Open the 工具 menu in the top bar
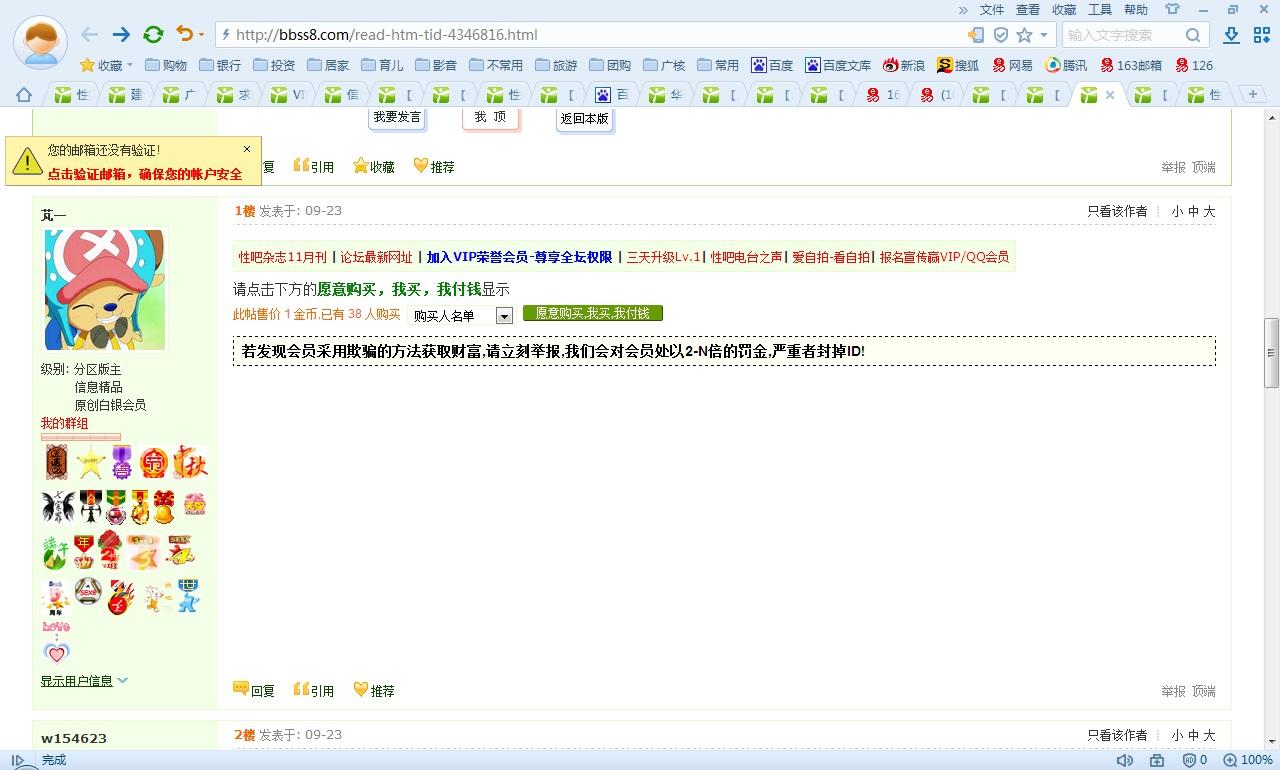The image size is (1280, 770). coord(1100,10)
